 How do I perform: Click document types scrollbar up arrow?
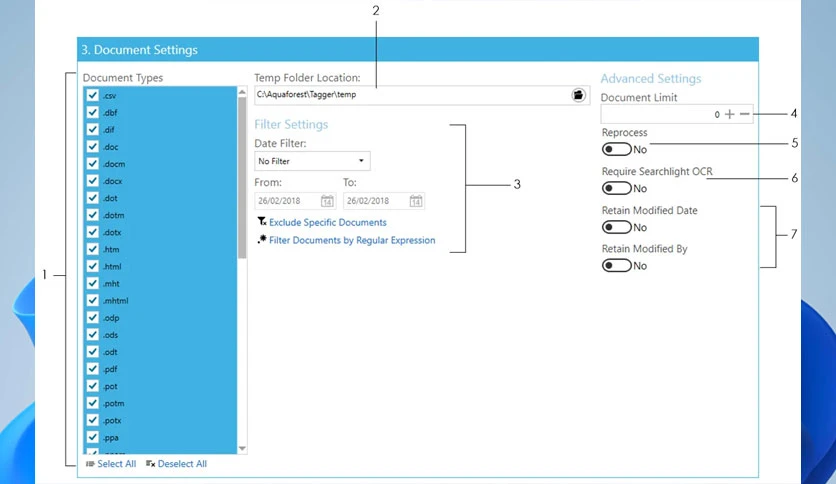242,92
